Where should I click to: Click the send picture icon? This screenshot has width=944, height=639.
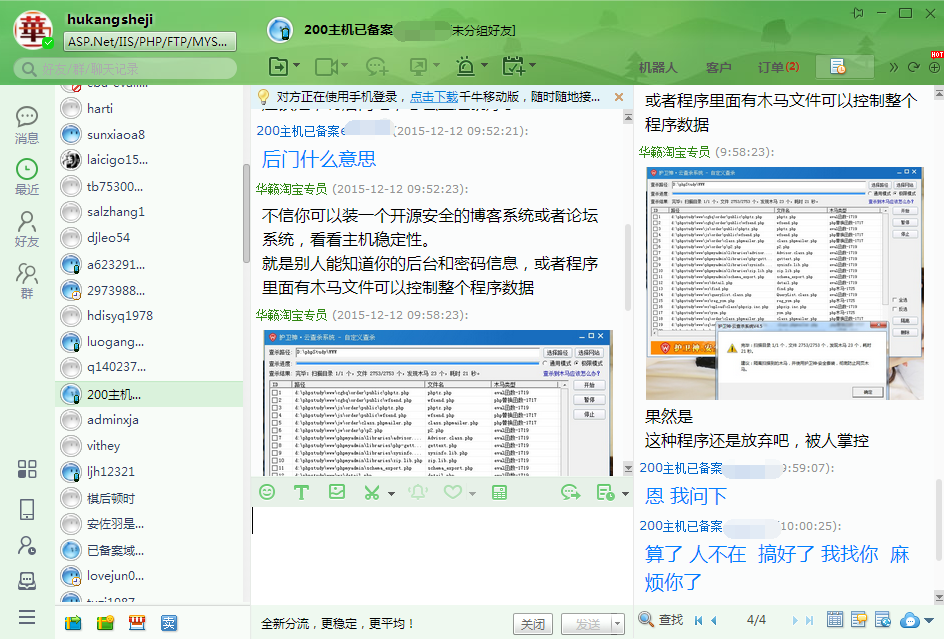coord(337,492)
